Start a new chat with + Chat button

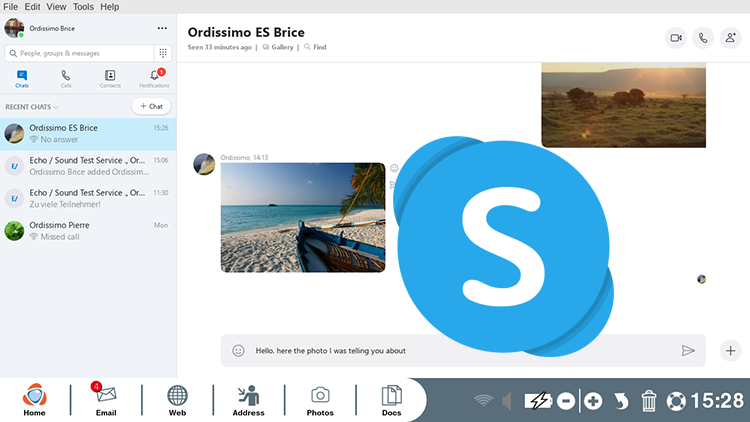(151, 106)
